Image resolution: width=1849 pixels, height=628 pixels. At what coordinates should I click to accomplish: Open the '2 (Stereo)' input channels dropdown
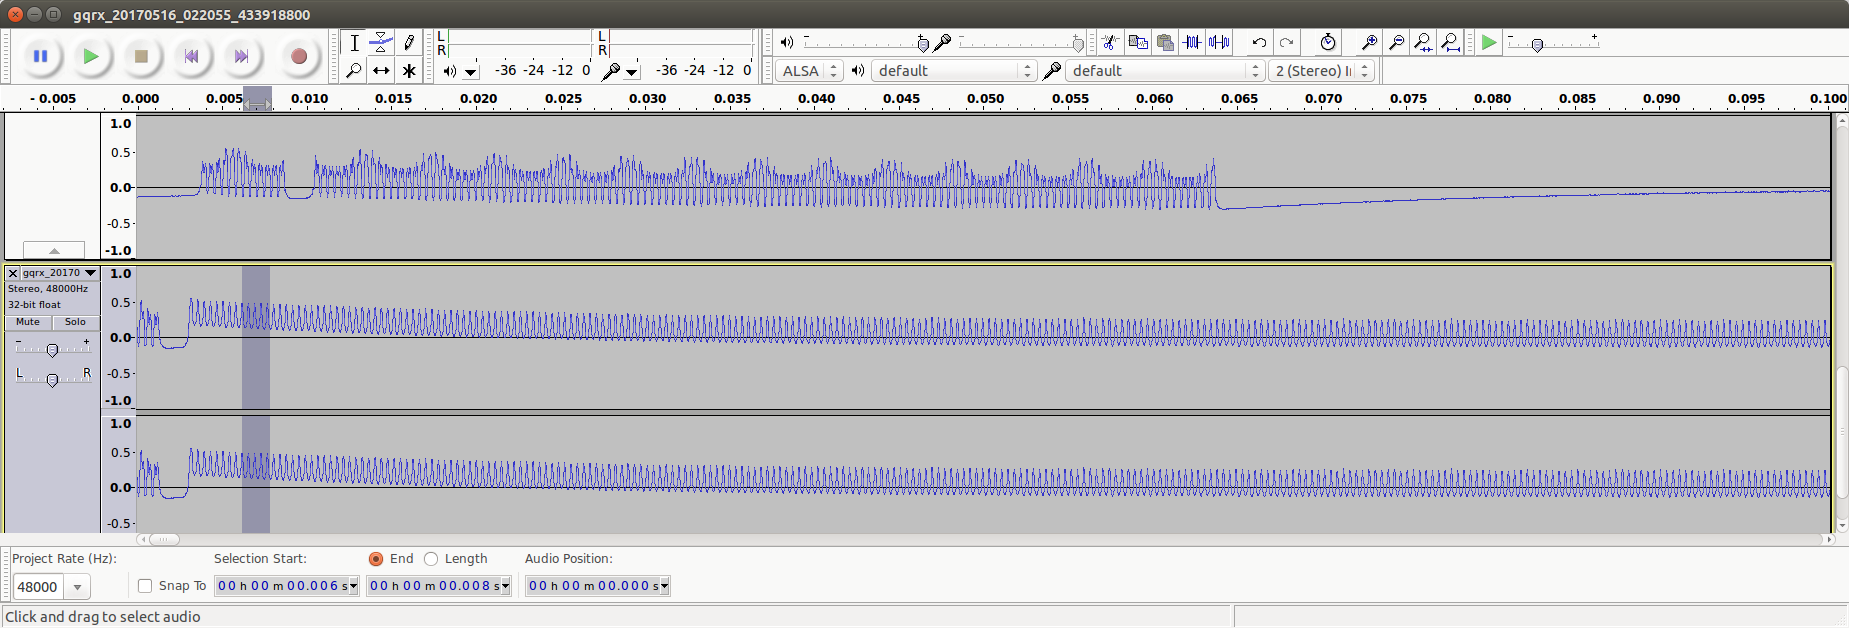[1321, 71]
